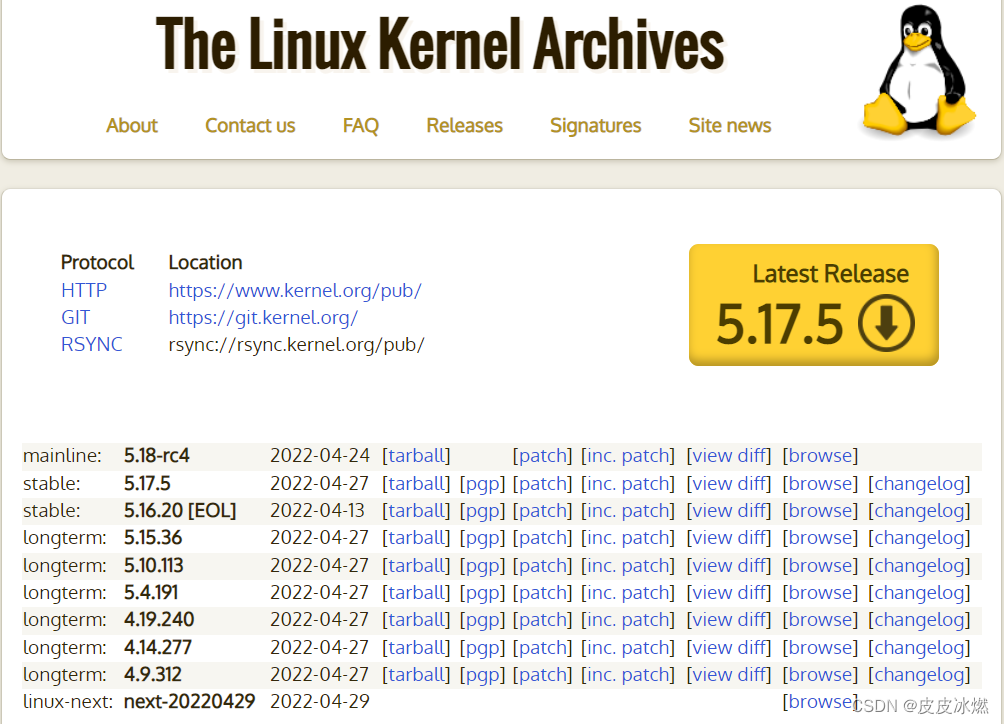Open the patch link for 4.9.312
1004x724 pixels.
(542, 675)
